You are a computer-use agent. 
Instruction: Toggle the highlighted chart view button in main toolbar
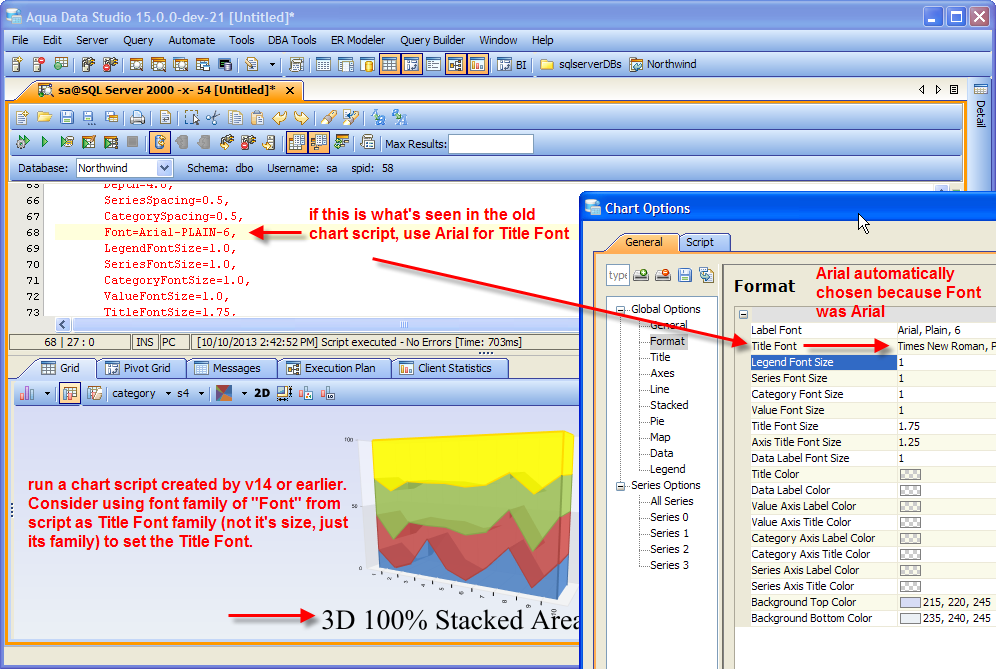(x=477, y=64)
